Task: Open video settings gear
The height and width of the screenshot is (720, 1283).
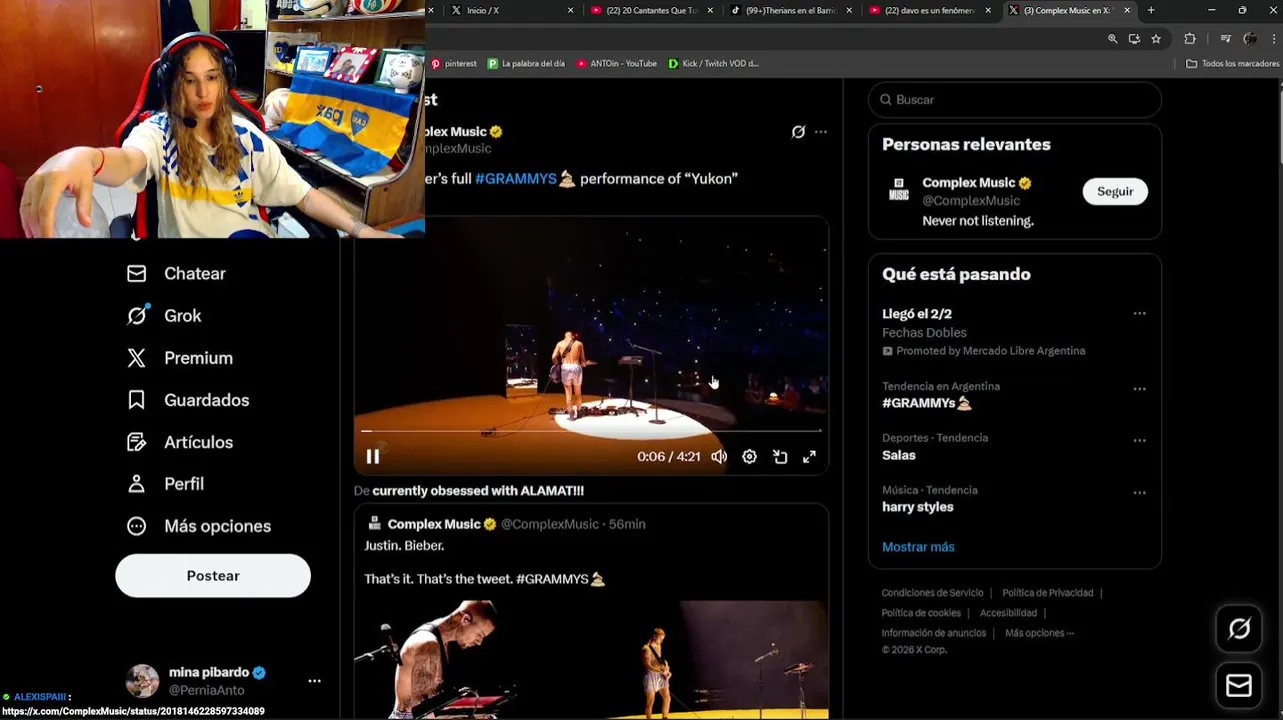Action: 749,456
